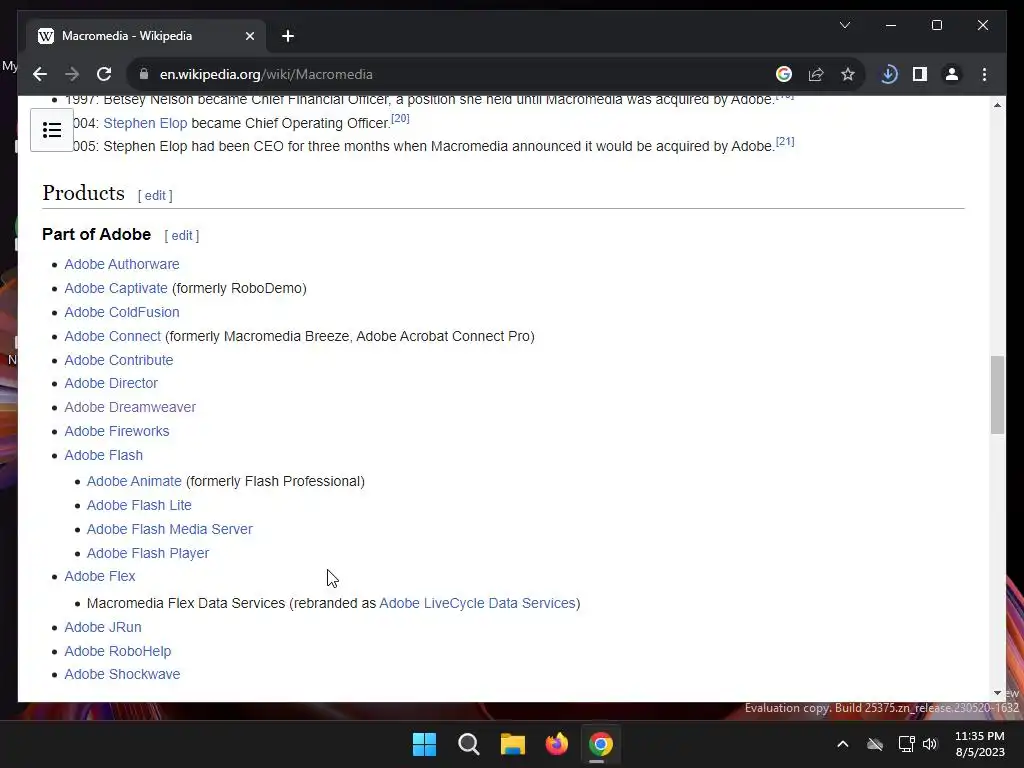
Task: Launch Firefox from the taskbar
Action: 556,744
